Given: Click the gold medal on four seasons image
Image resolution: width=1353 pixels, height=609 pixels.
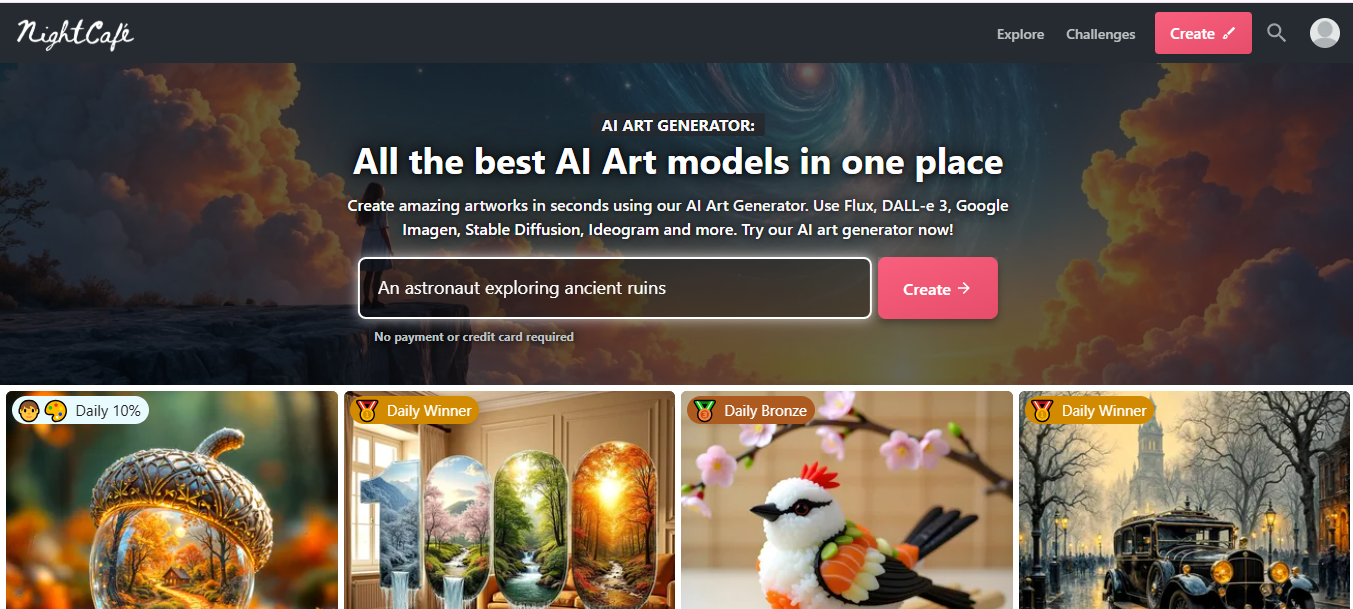Looking at the screenshot, I should [x=367, y=410].
